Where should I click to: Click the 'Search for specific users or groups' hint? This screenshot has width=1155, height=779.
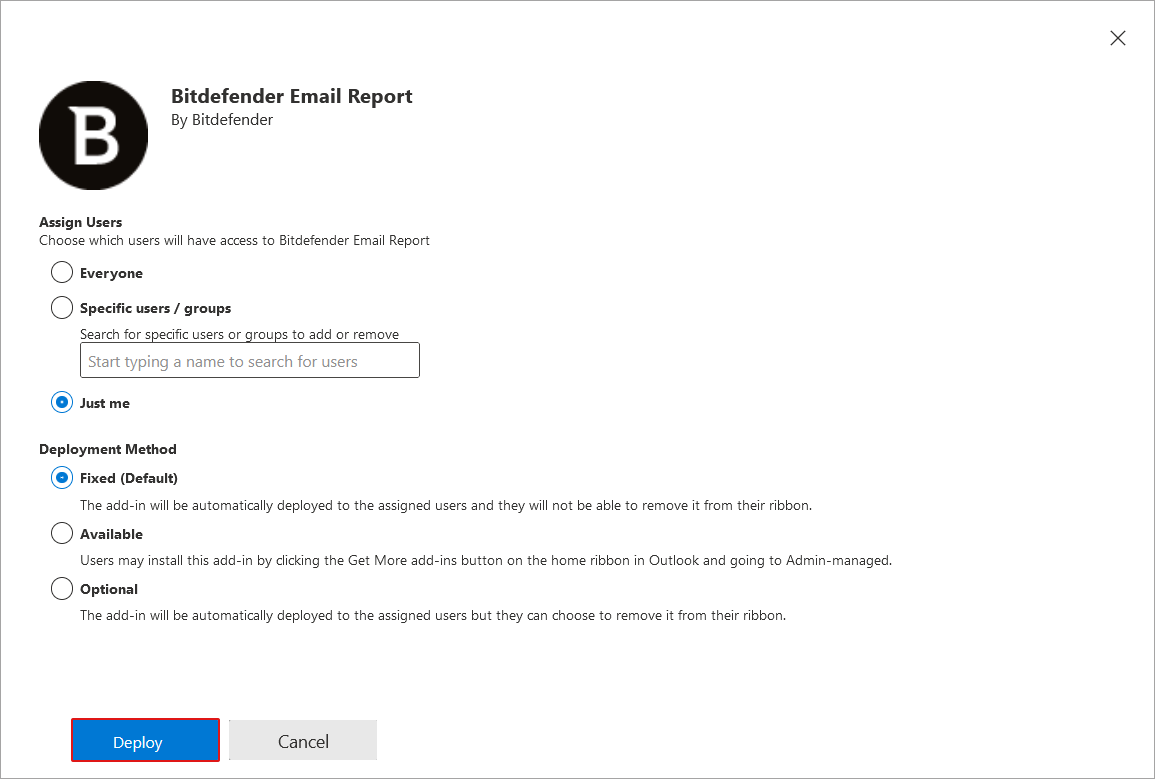pyautogui.click(x=239, y=334)
